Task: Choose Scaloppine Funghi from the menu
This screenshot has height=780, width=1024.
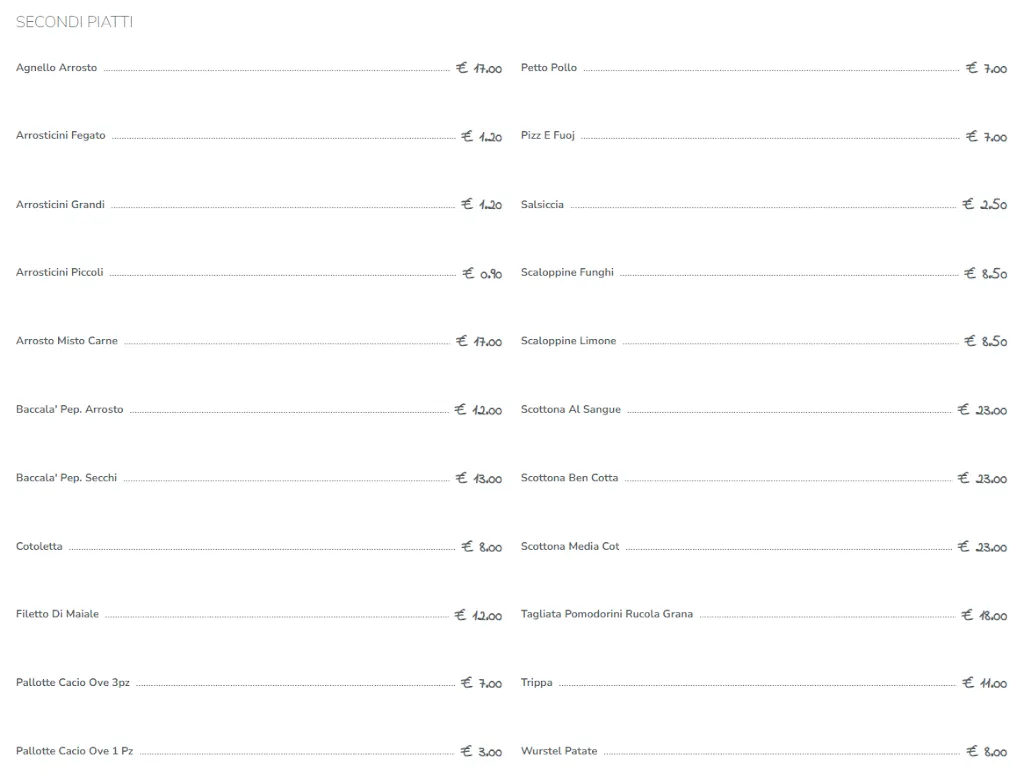Action: click(567, 273)
